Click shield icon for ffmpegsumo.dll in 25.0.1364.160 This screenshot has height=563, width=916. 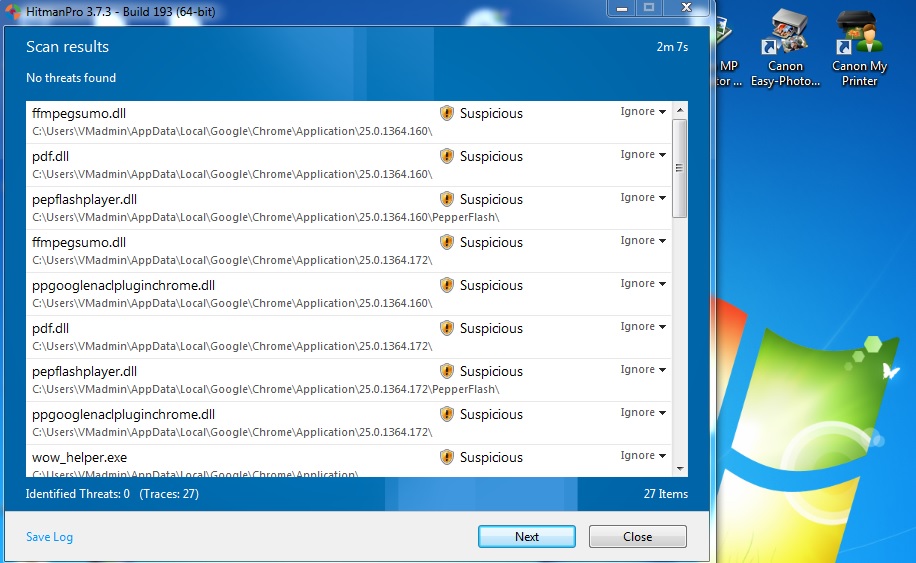pos(447,113)
